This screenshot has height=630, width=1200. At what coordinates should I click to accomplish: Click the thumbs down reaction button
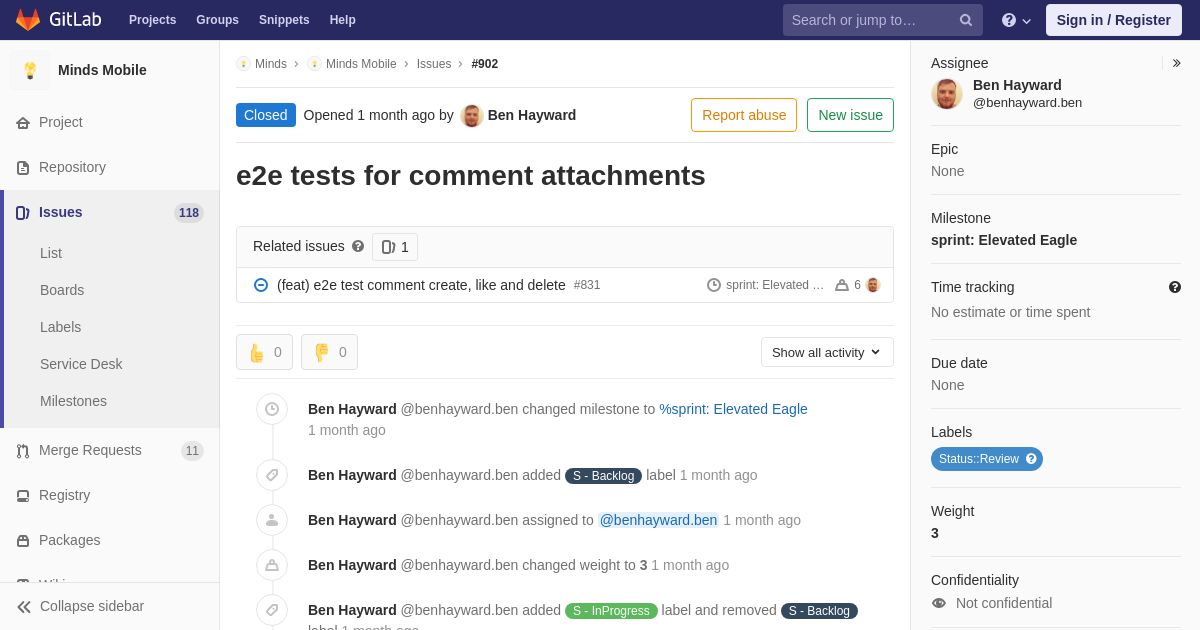click(329, 352)
